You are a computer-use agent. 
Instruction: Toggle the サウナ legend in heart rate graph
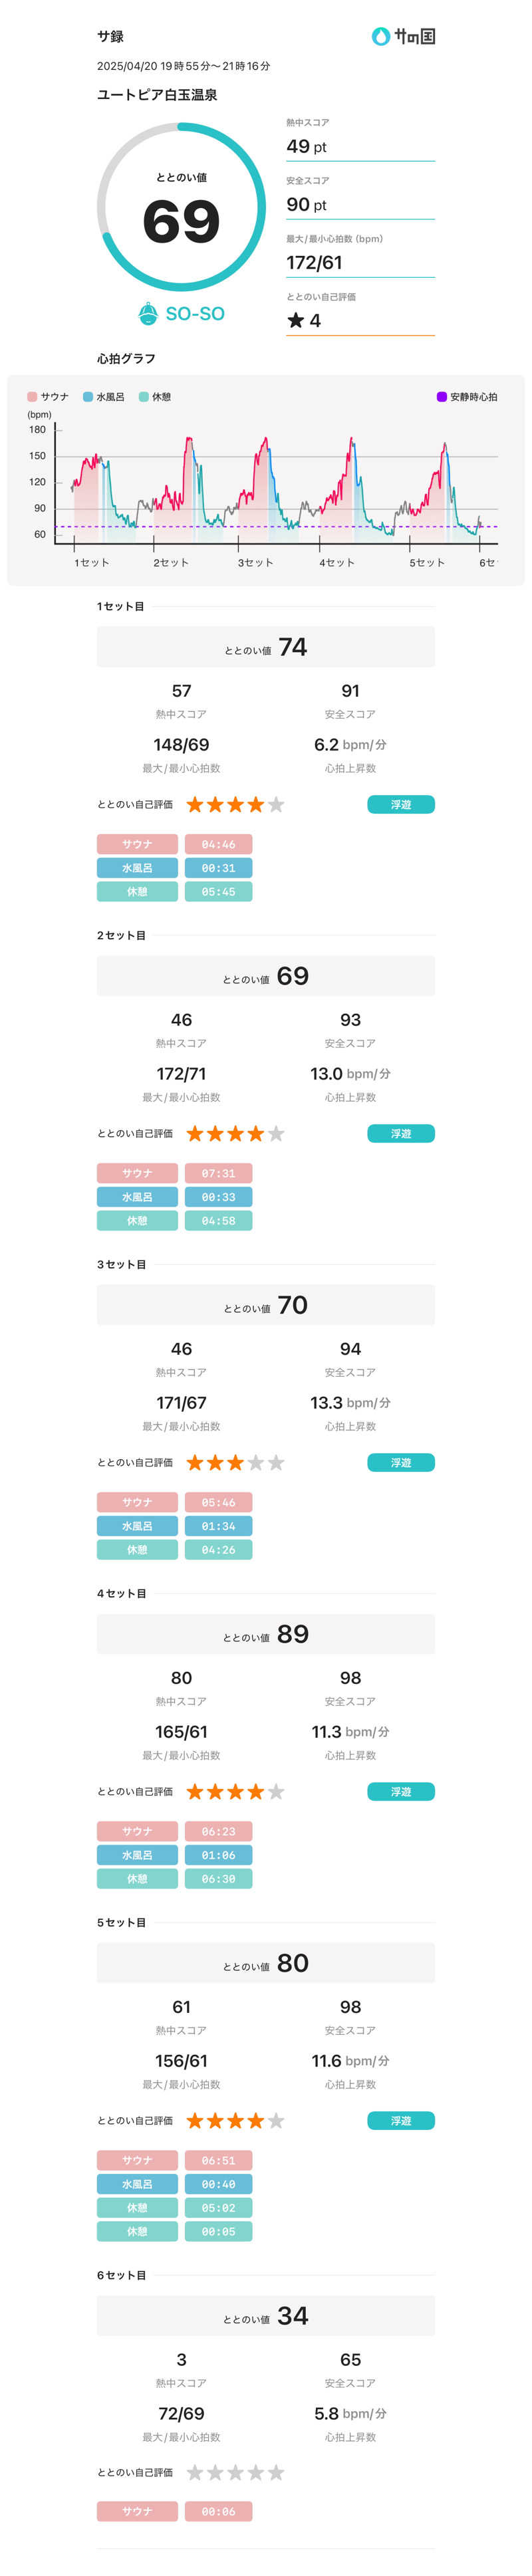[x=48, y=397]
